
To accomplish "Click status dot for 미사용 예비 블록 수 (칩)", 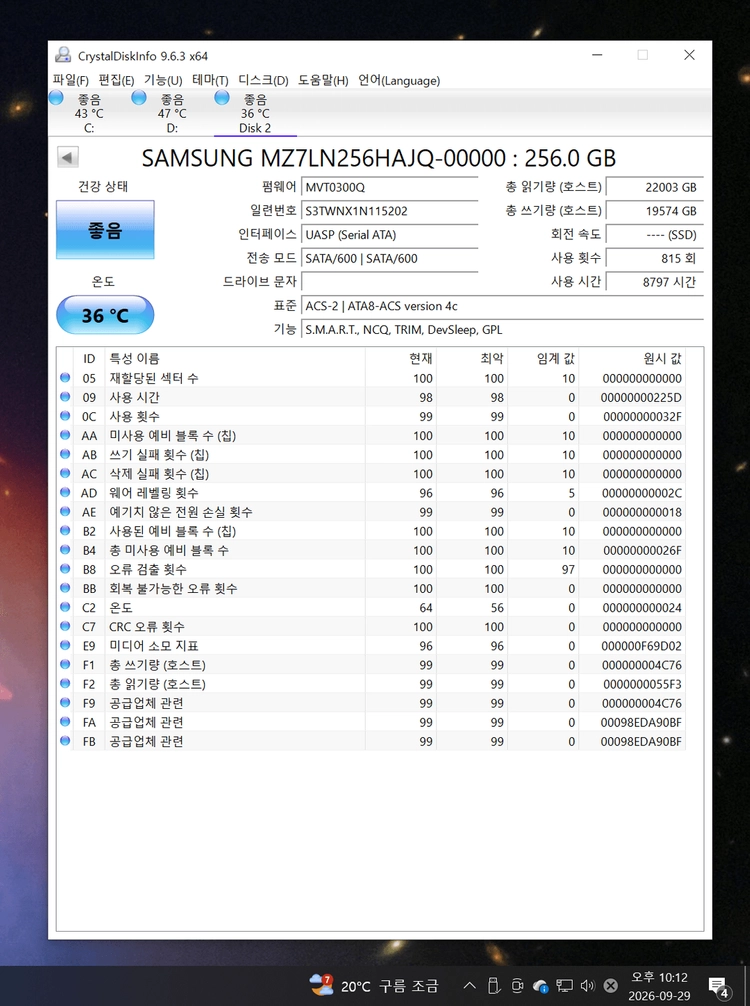I will point(65,435).
